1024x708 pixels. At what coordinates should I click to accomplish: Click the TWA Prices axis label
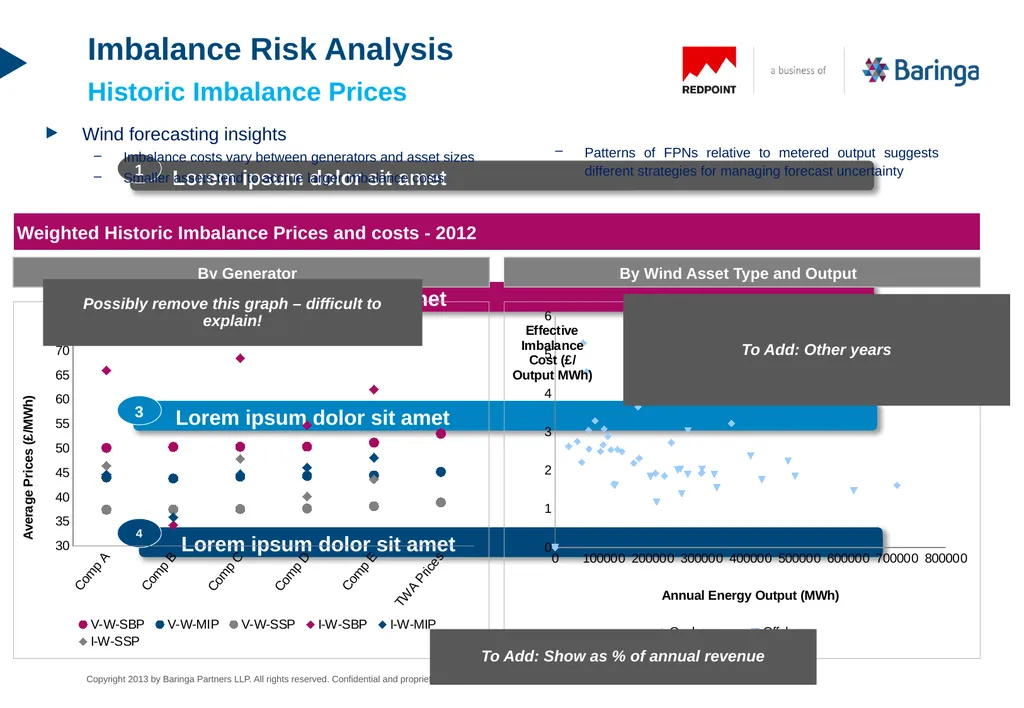pos(419,579)
